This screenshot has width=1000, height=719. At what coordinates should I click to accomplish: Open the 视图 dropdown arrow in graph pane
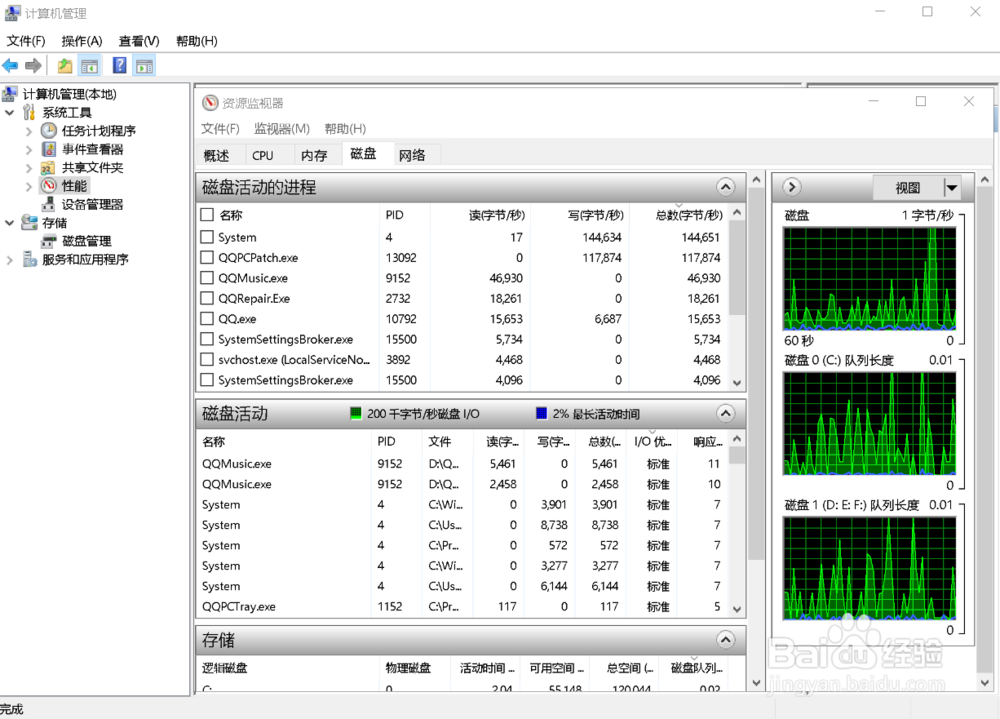951,188
